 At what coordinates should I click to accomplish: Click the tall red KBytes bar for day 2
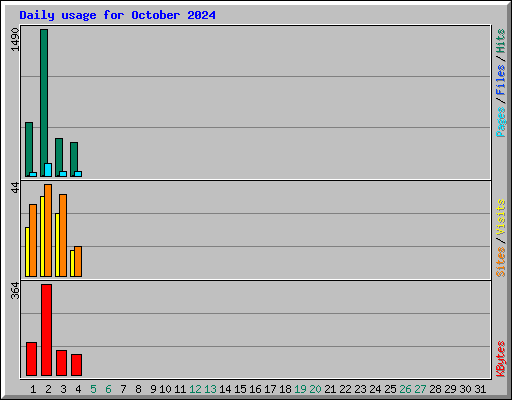(x=47, y=330)
